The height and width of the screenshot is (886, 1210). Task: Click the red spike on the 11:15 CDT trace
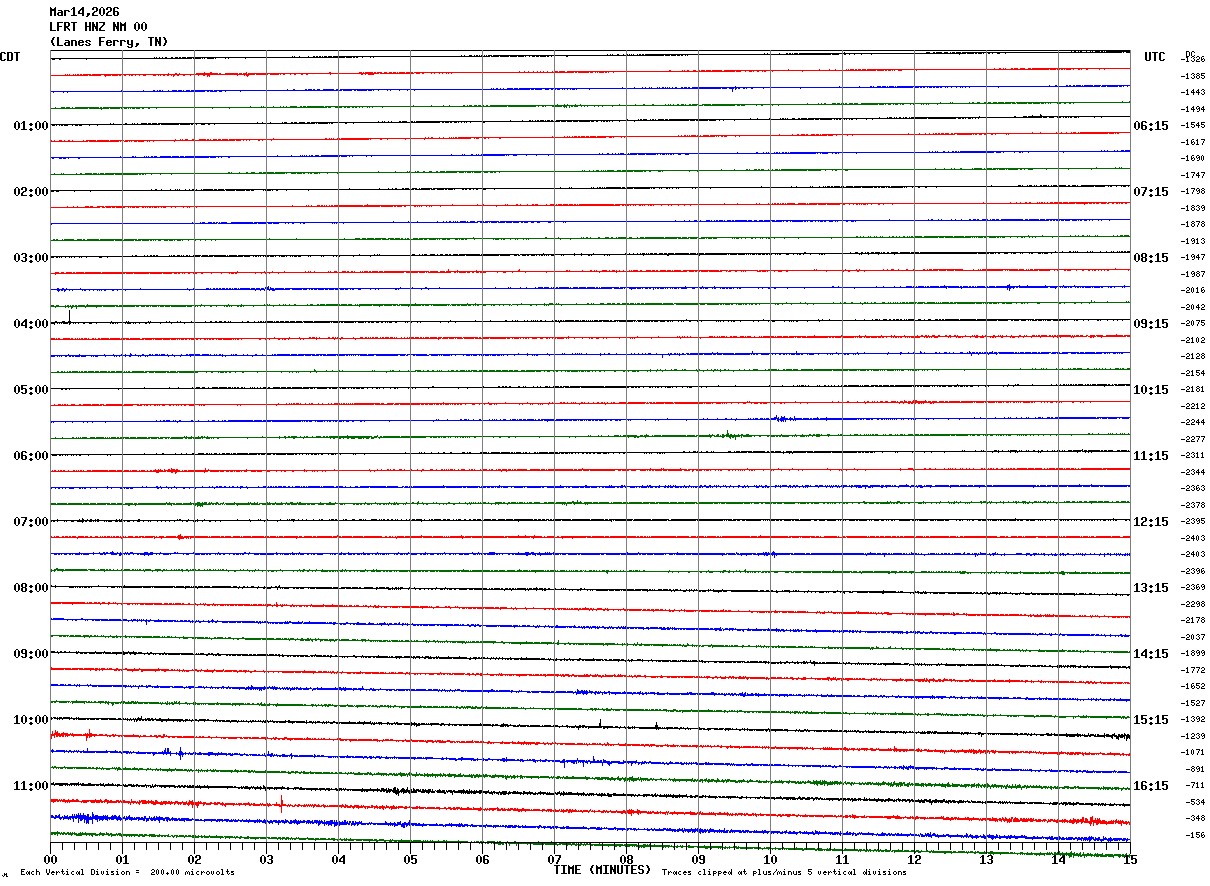[x=282, y=801]
